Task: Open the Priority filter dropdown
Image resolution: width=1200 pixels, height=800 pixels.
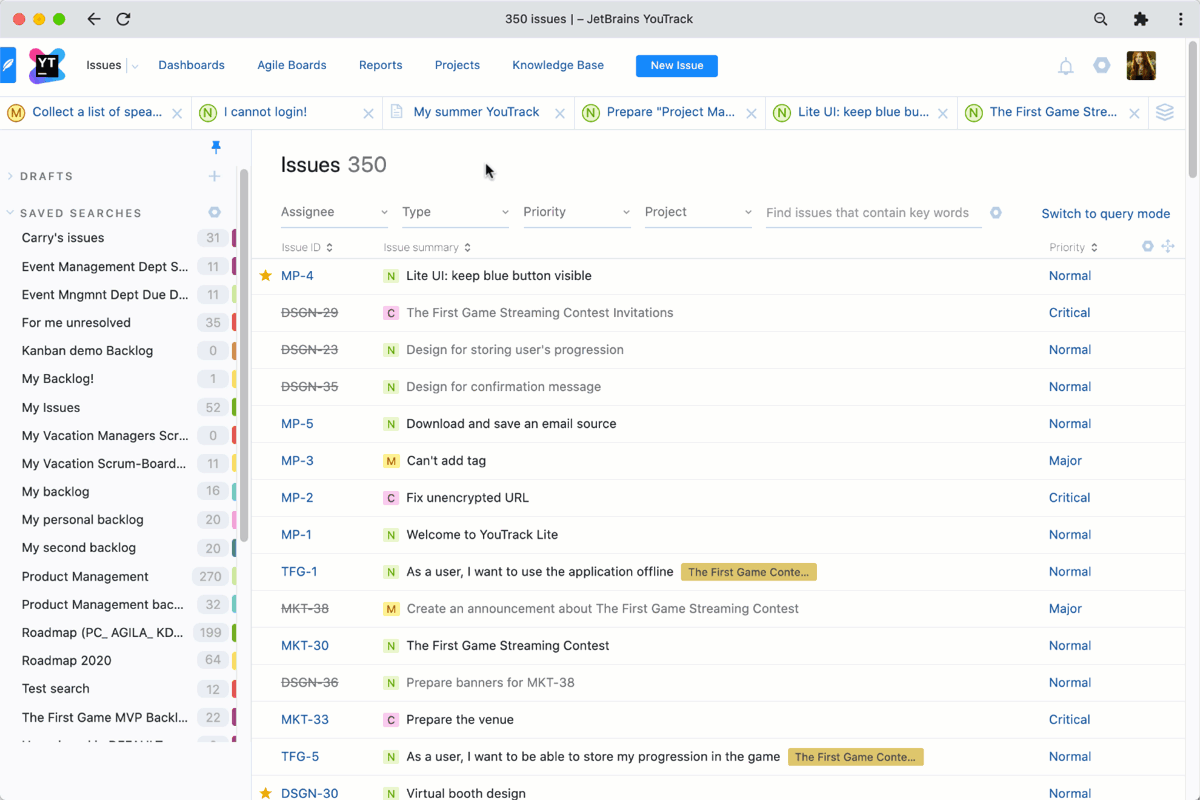Action: (x=576, y=212)
